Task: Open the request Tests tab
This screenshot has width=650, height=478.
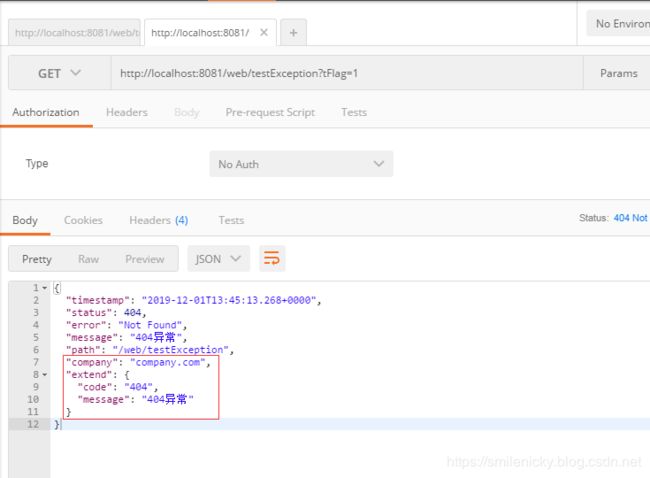Action: click(x=354, y=112)
